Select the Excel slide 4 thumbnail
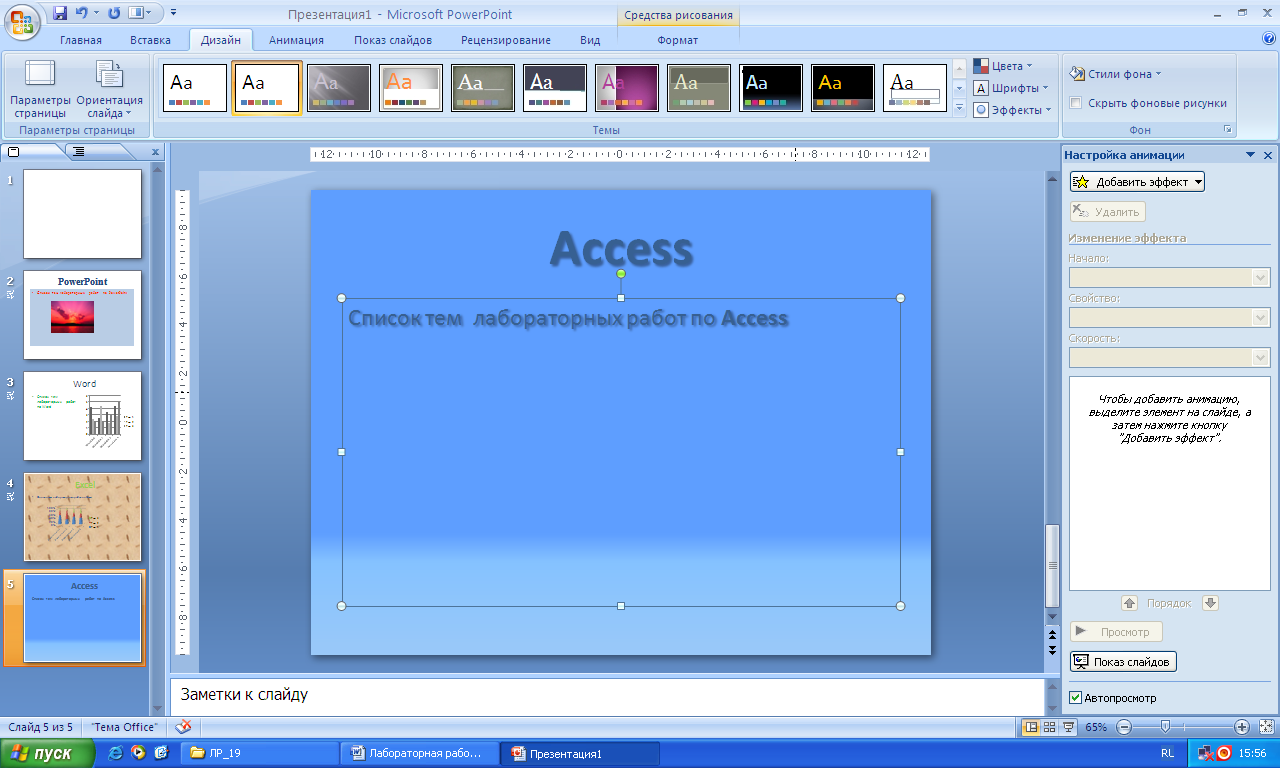This screenshot has height=768, width=1280. [x=82, y=517]
